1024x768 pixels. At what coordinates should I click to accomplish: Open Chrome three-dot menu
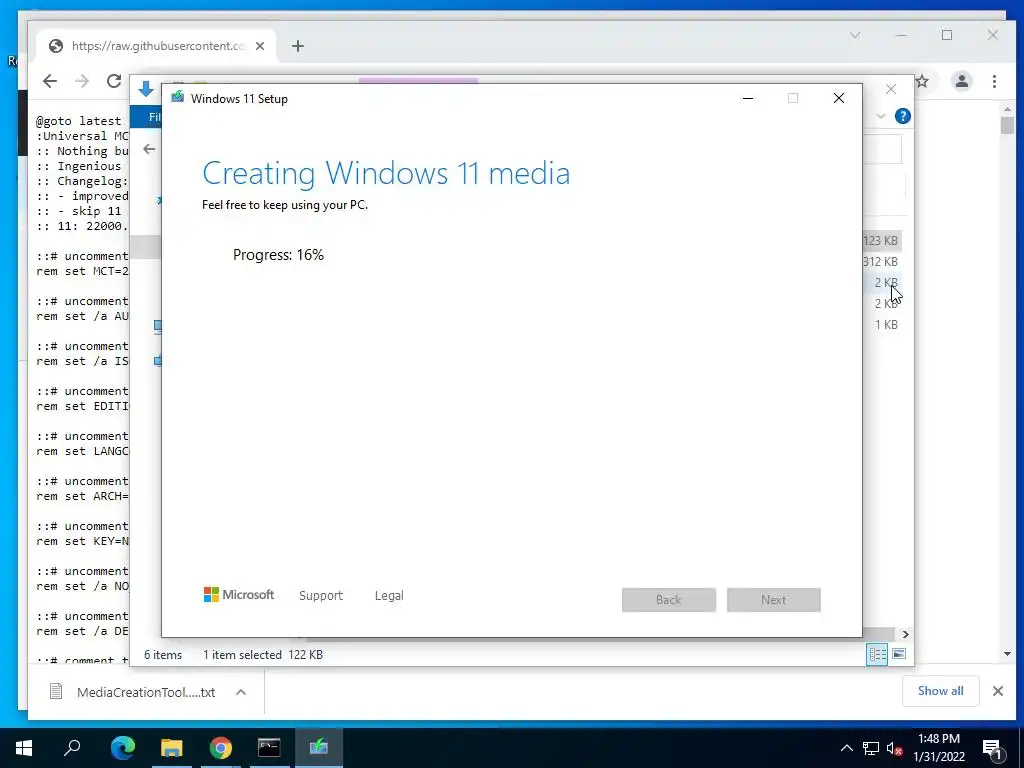click(x=994, y=81)
